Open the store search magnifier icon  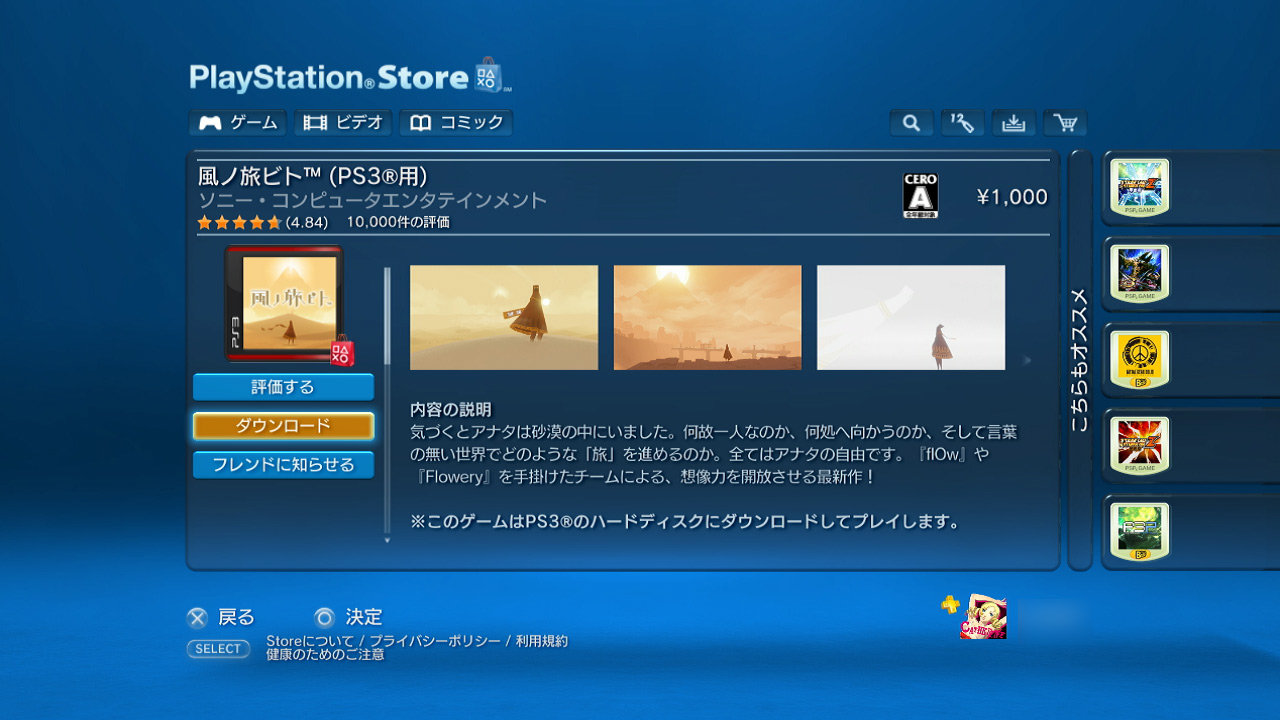click(x=911, y=123)
